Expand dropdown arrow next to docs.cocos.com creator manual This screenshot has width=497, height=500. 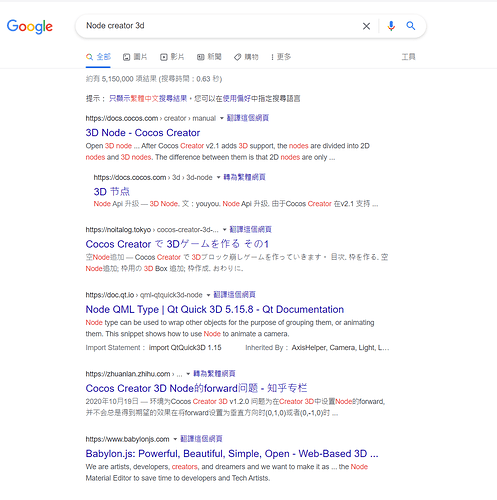point(221,118)
